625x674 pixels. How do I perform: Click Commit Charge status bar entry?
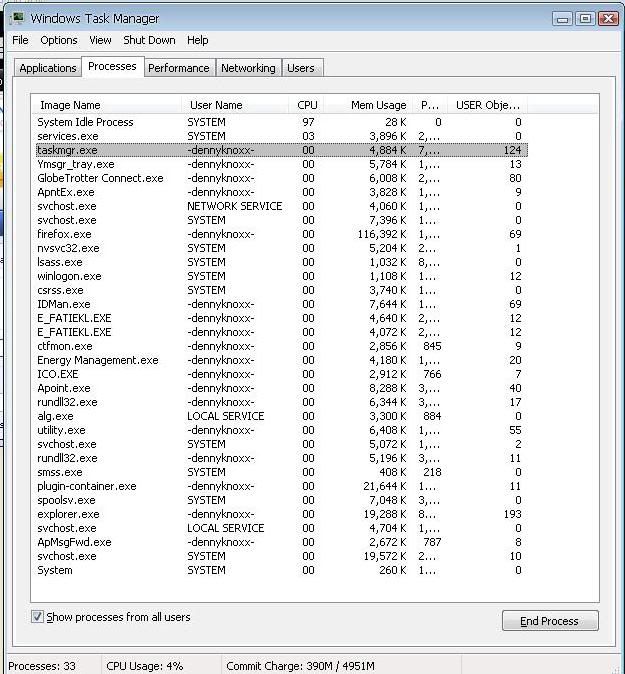[x=300, y=666]
